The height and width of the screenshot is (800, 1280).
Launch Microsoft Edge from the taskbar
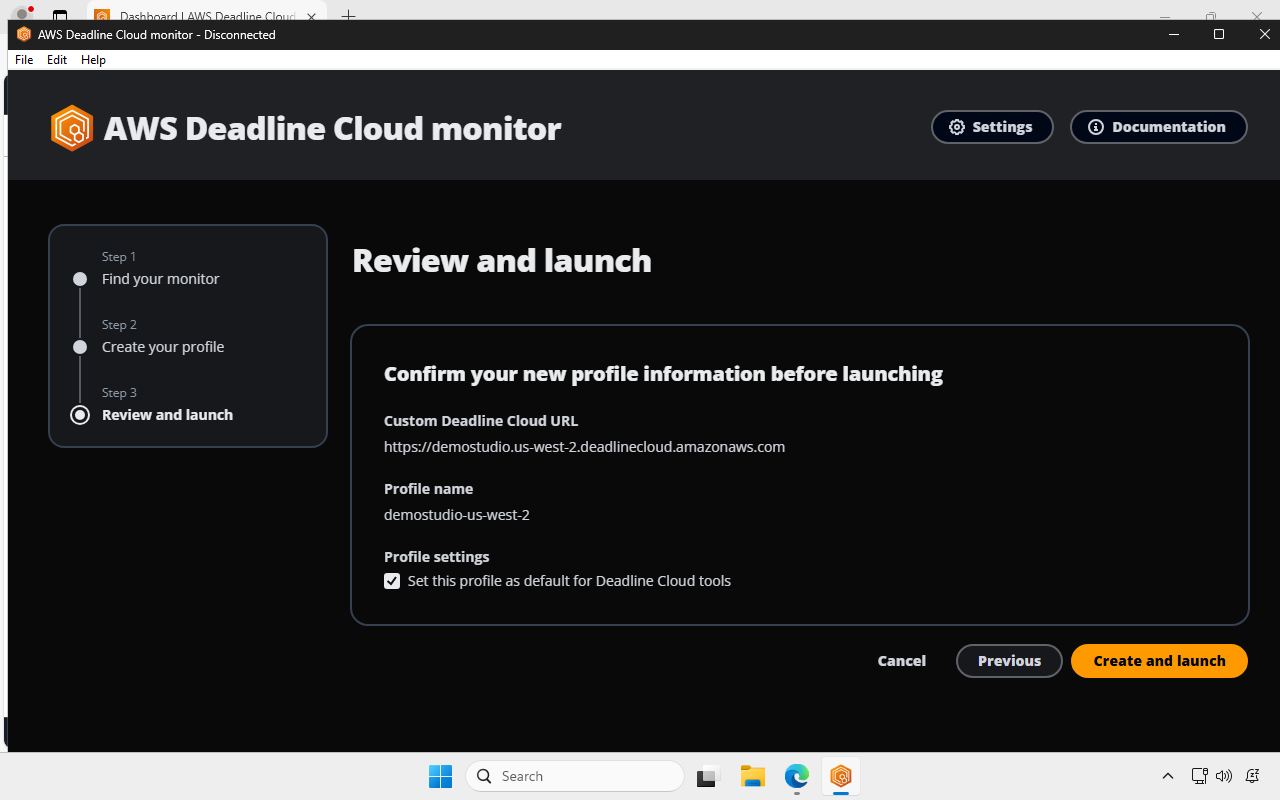coord(796,776)
